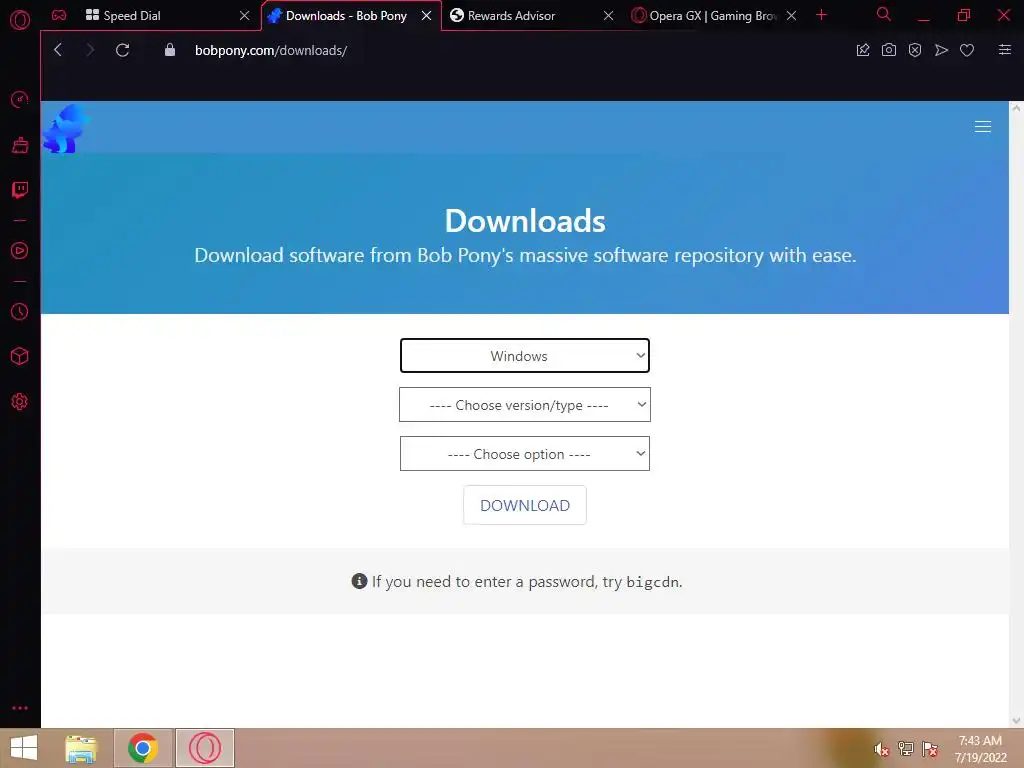Click the edit/share page icon in address bar
The image size is (1024, 768).
863,50
